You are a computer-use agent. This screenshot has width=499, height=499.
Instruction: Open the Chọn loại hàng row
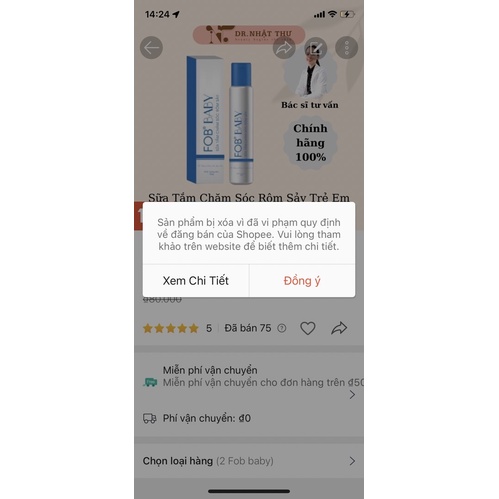[x=249, y=461]
